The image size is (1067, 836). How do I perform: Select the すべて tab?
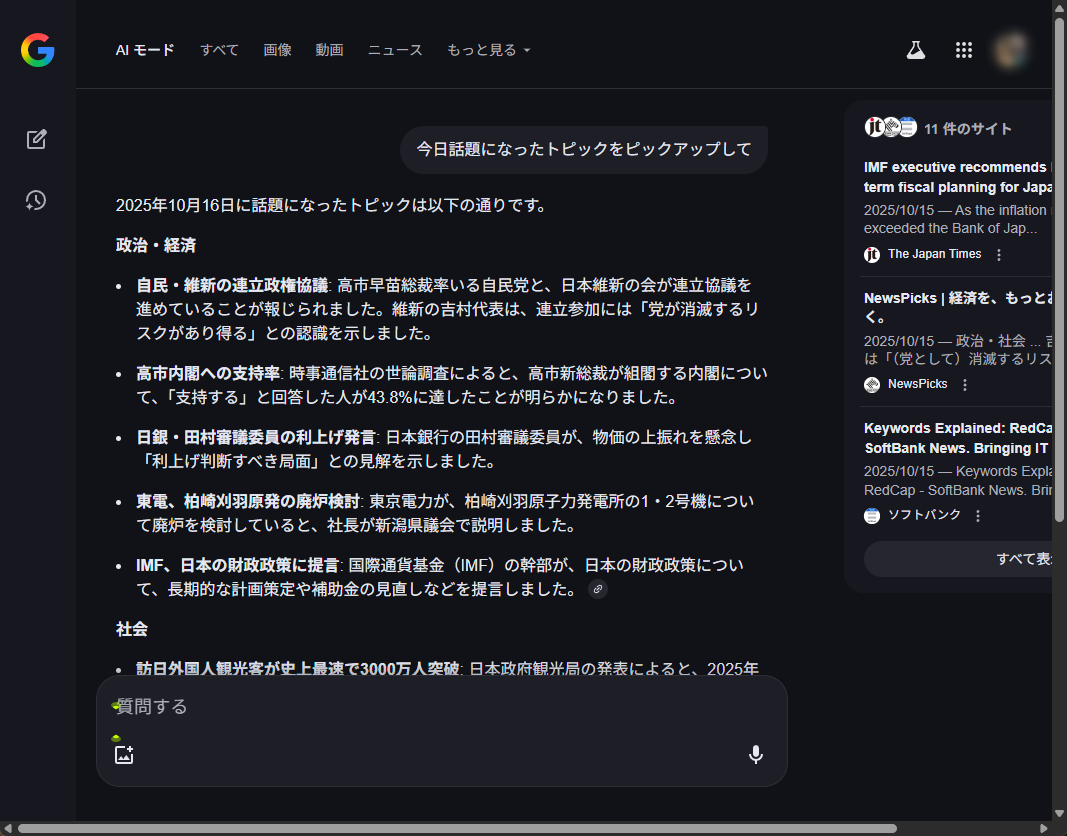[219, 50]
